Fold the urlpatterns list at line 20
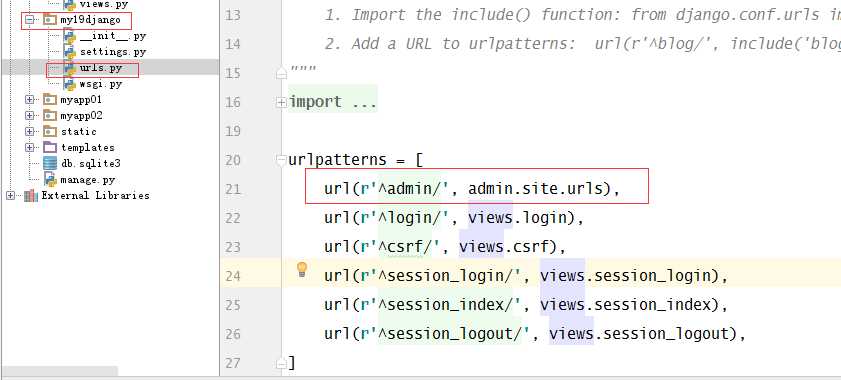 (281, 159)
